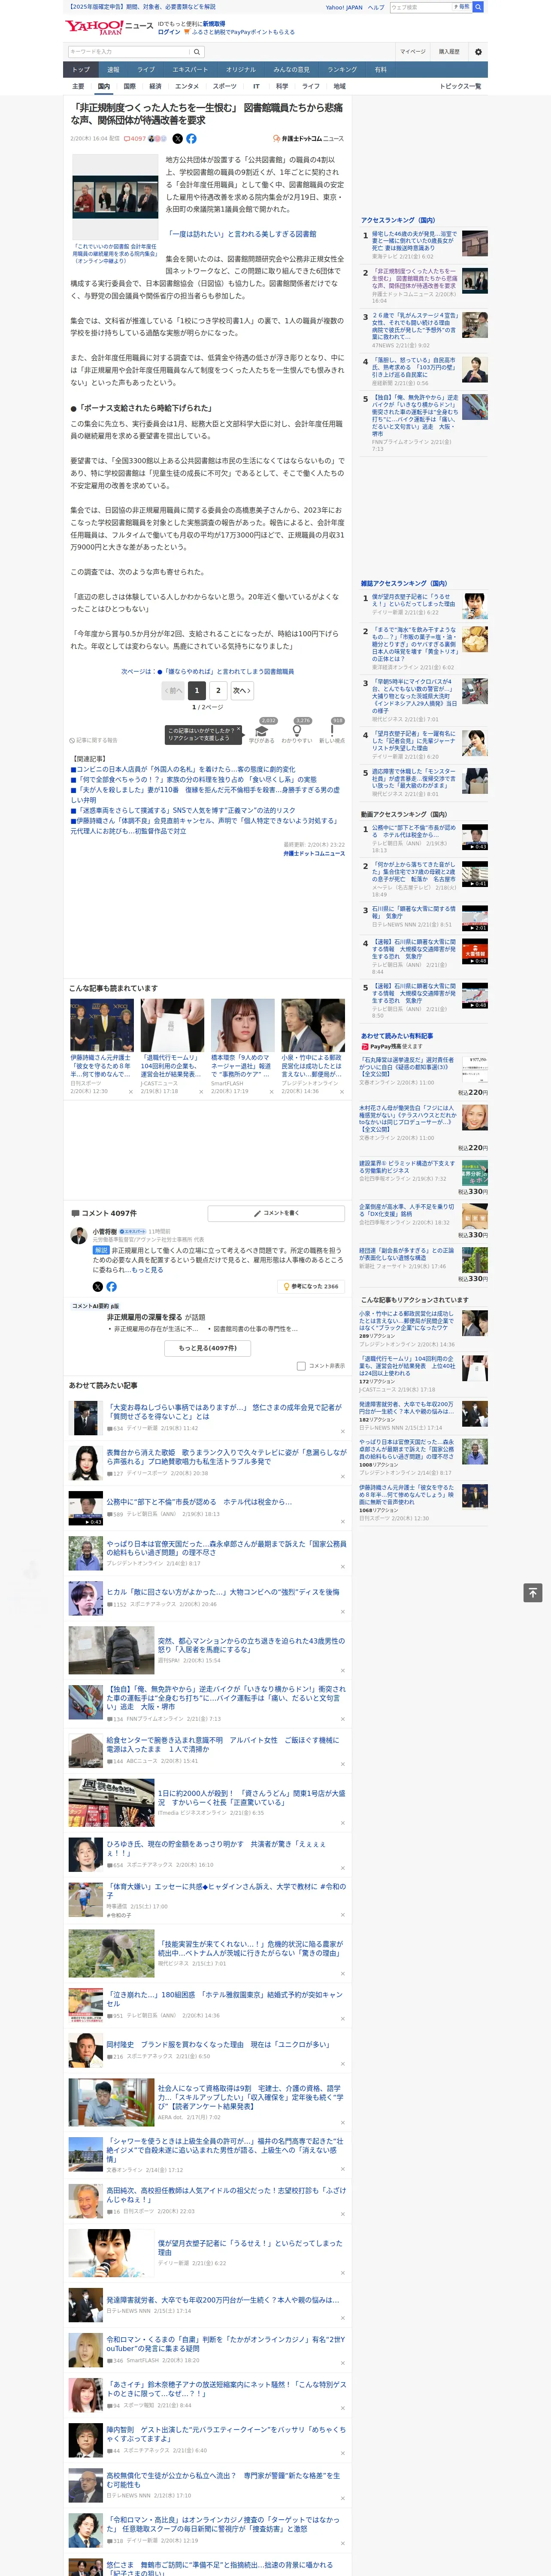Open the ランキング tab
Image resolution: width=551 pixels, height=2576 pixels.
tap(342, 69)
